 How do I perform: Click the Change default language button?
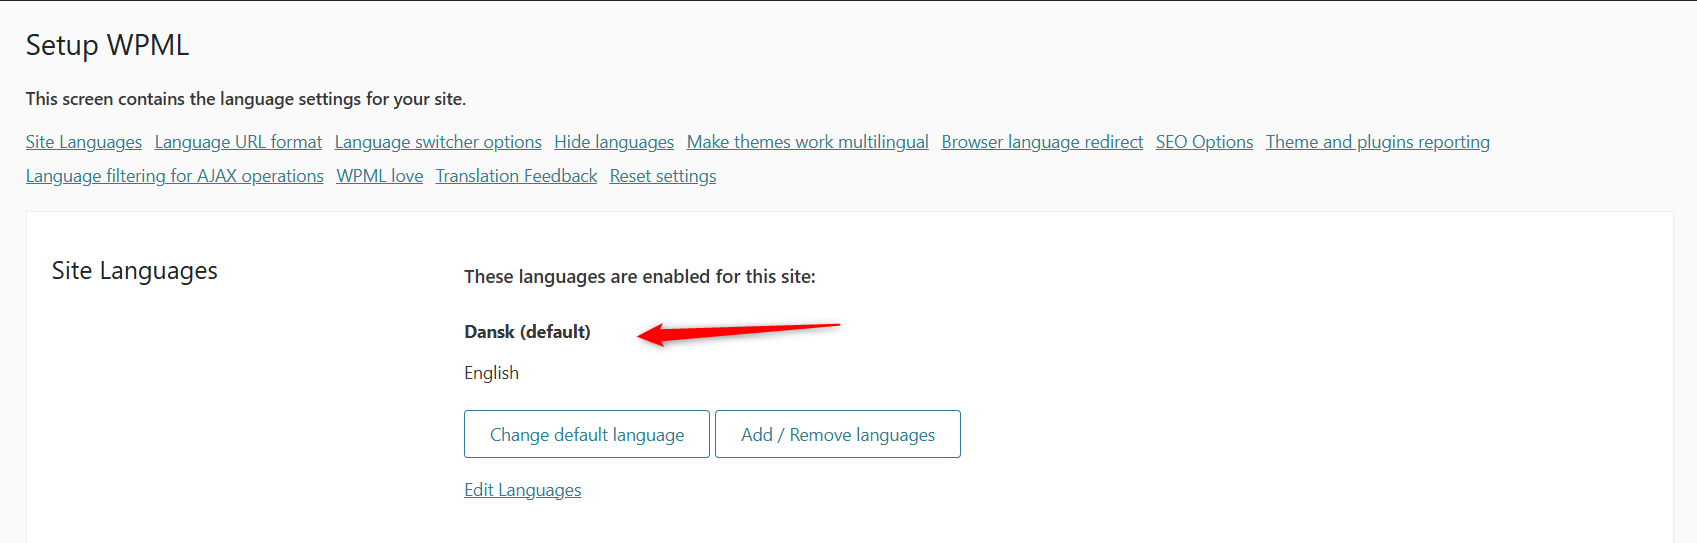pyautogui.click(x=587, y=434)
